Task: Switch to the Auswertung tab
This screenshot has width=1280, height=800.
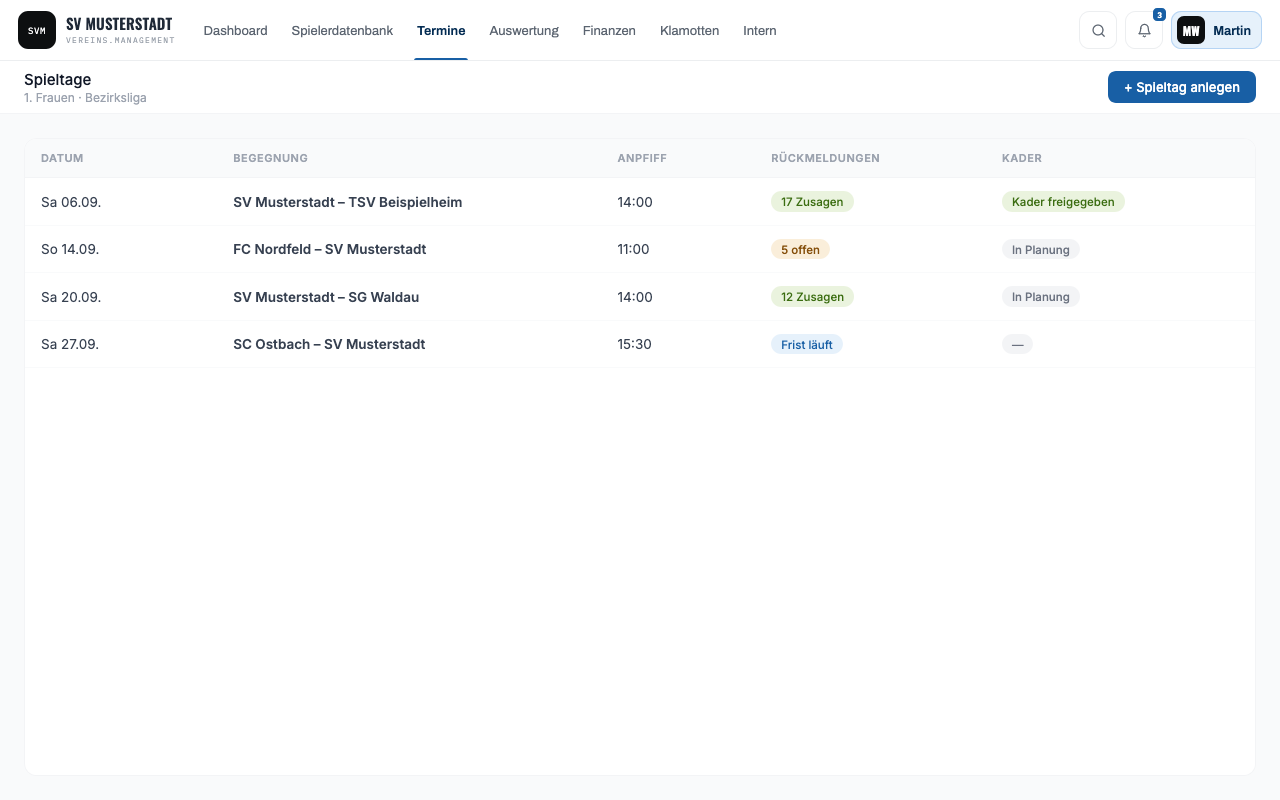Action: point(524,30)
